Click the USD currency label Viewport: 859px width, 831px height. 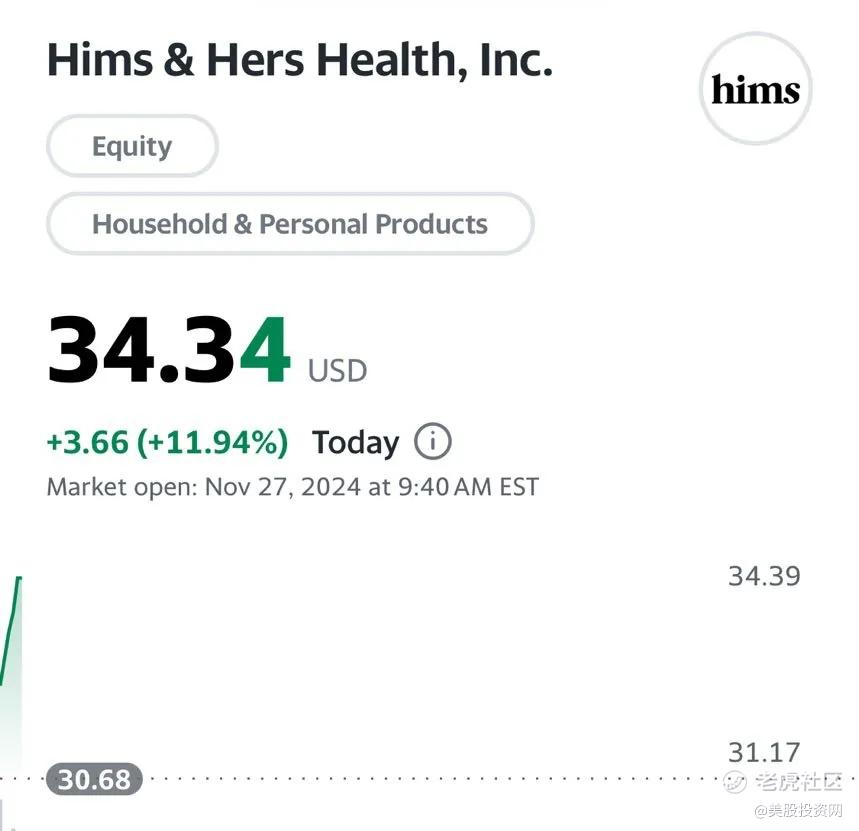coord(337,371)
